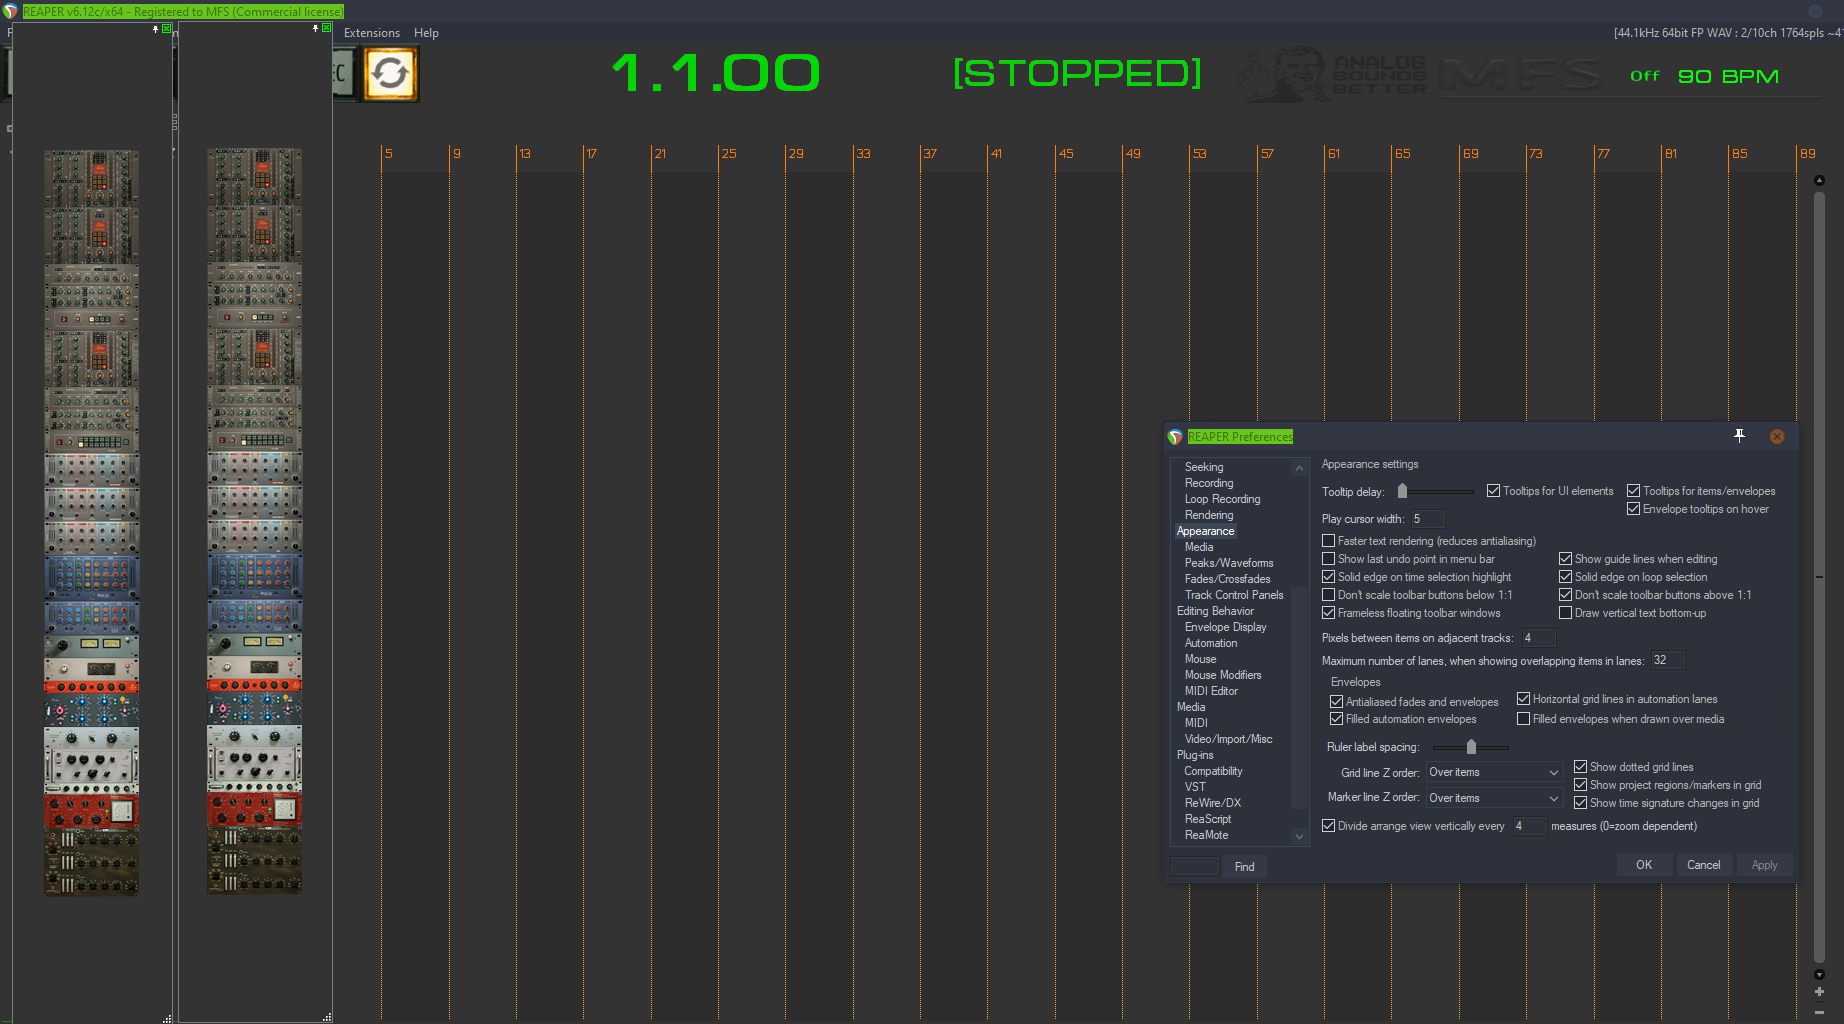Select red compressor plugin in left strip

click(x=92, y=812)
